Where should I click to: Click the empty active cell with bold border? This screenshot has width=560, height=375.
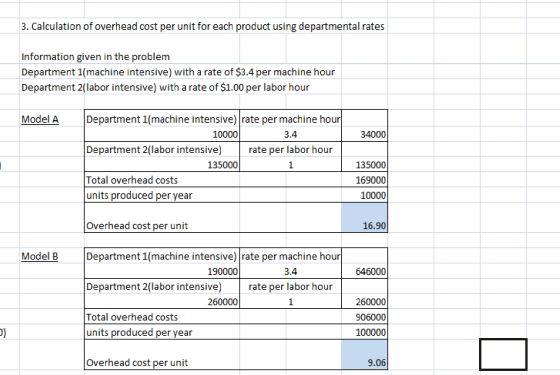[503, 354]
